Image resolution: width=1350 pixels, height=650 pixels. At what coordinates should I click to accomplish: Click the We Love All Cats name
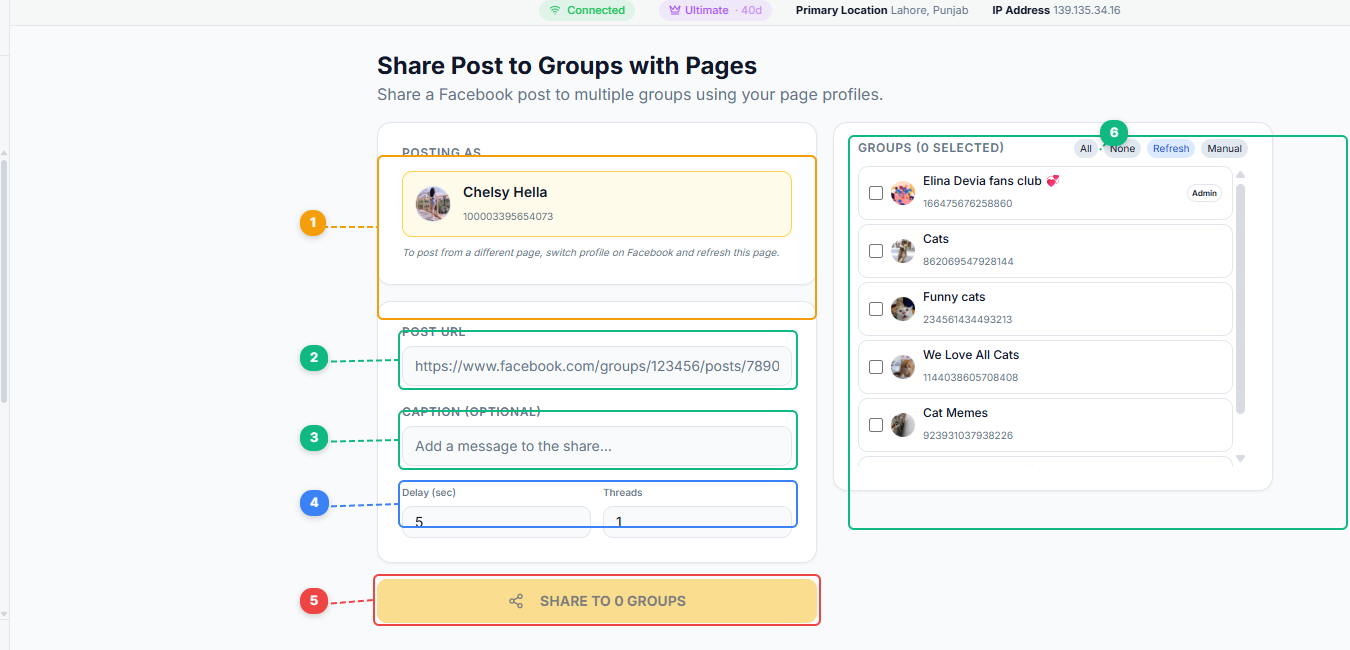point(971,355)
